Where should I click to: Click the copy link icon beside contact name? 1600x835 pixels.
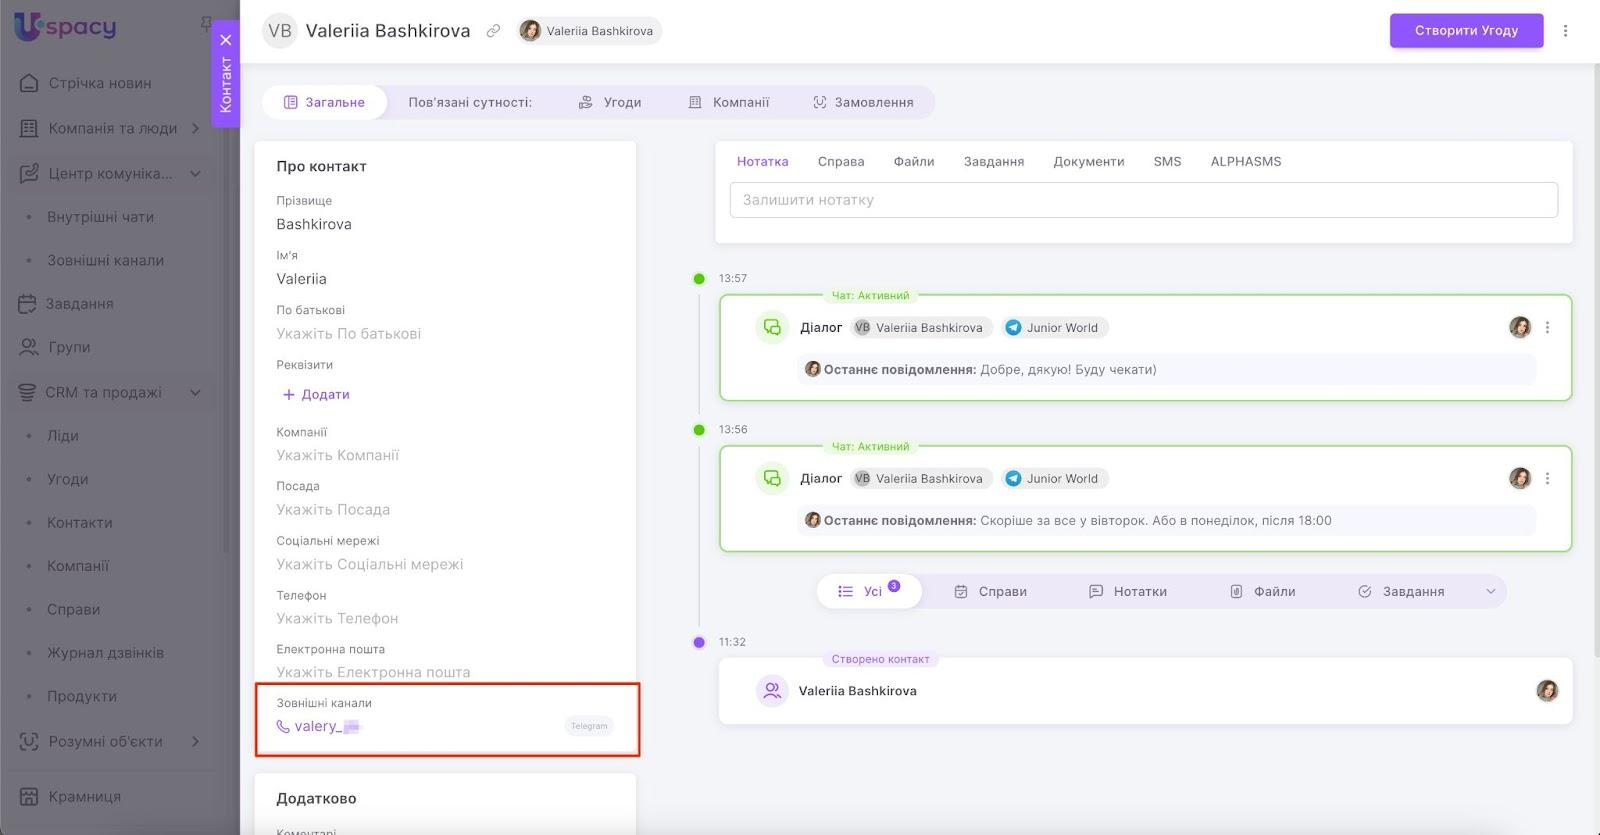coord(493,31)
